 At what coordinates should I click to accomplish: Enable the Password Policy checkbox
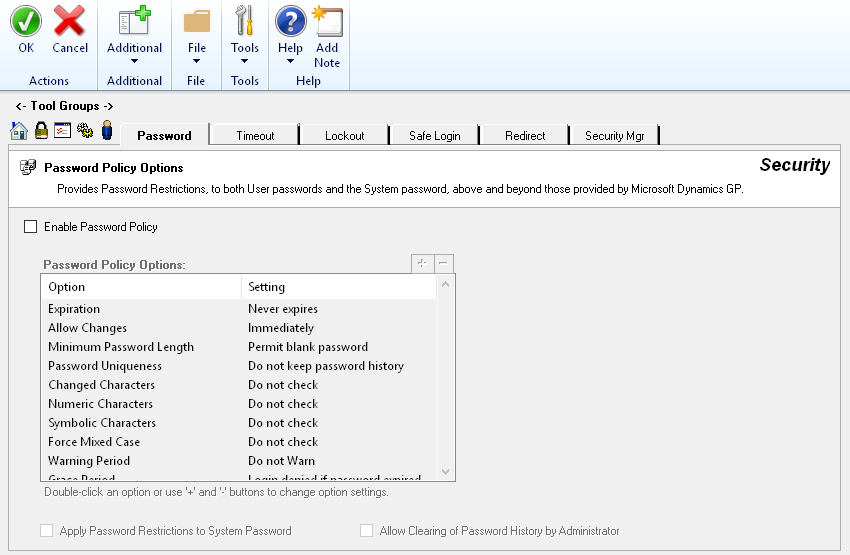(31, 227)
